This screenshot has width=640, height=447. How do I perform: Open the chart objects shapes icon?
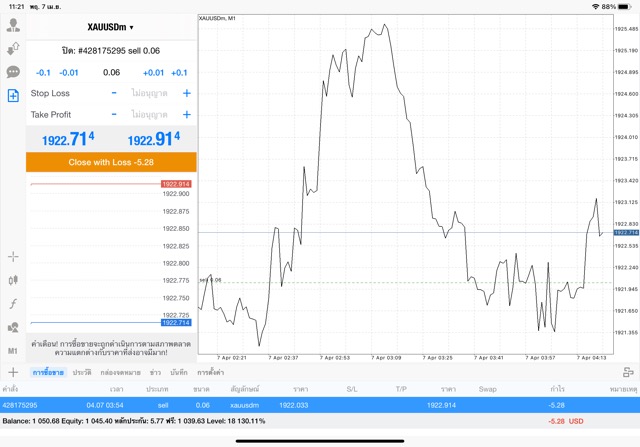click(x=13, y=327)
